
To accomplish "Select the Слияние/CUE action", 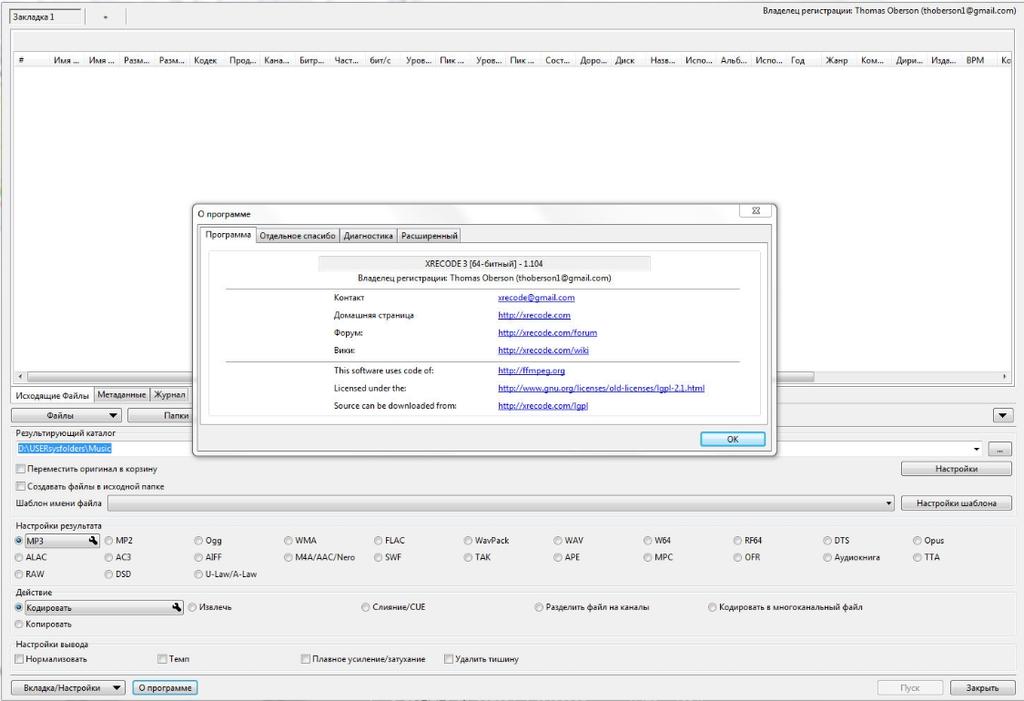I will tap(393, 608).
